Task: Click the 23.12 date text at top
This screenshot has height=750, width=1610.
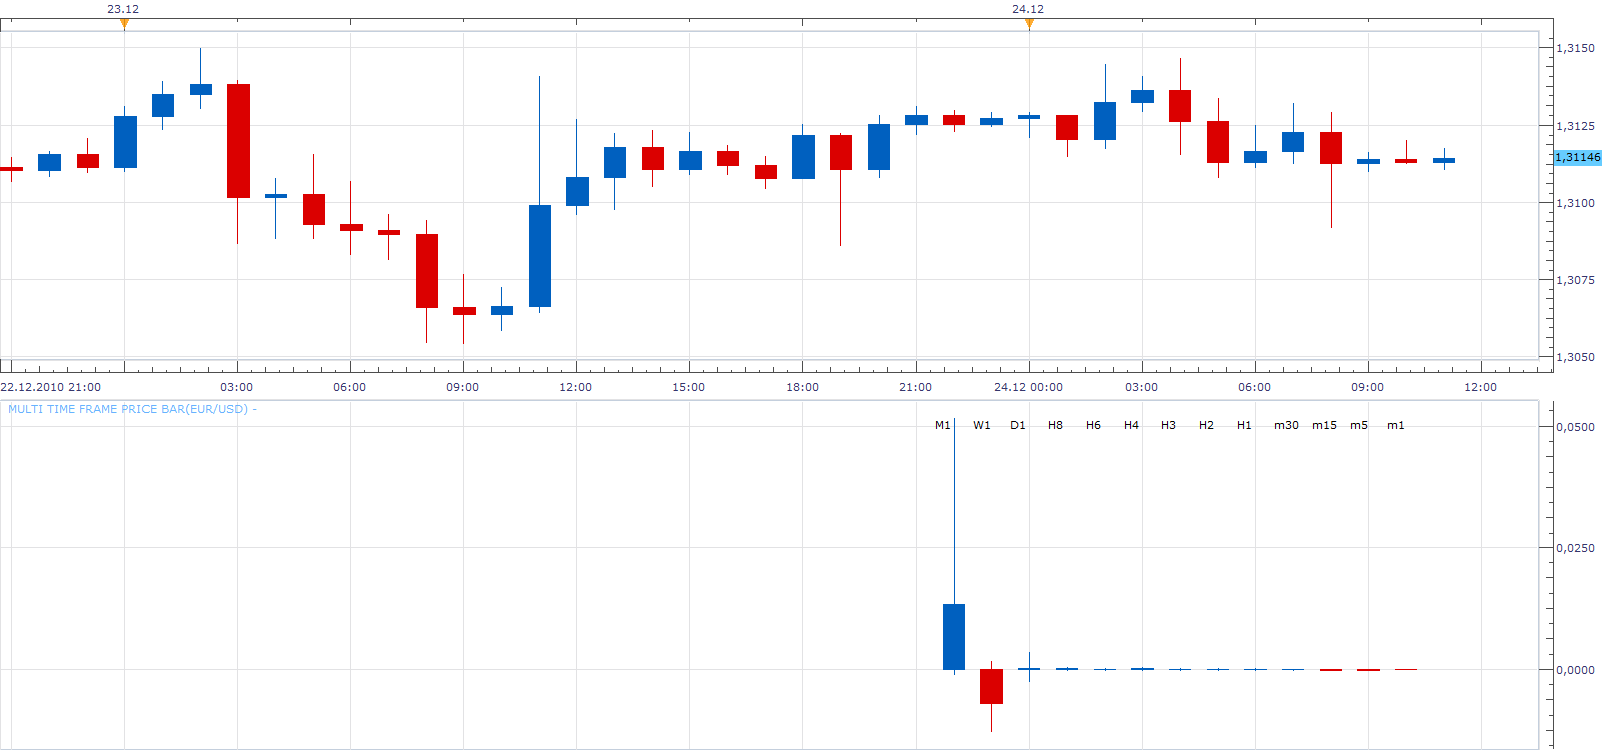Action: coord(123,9)
